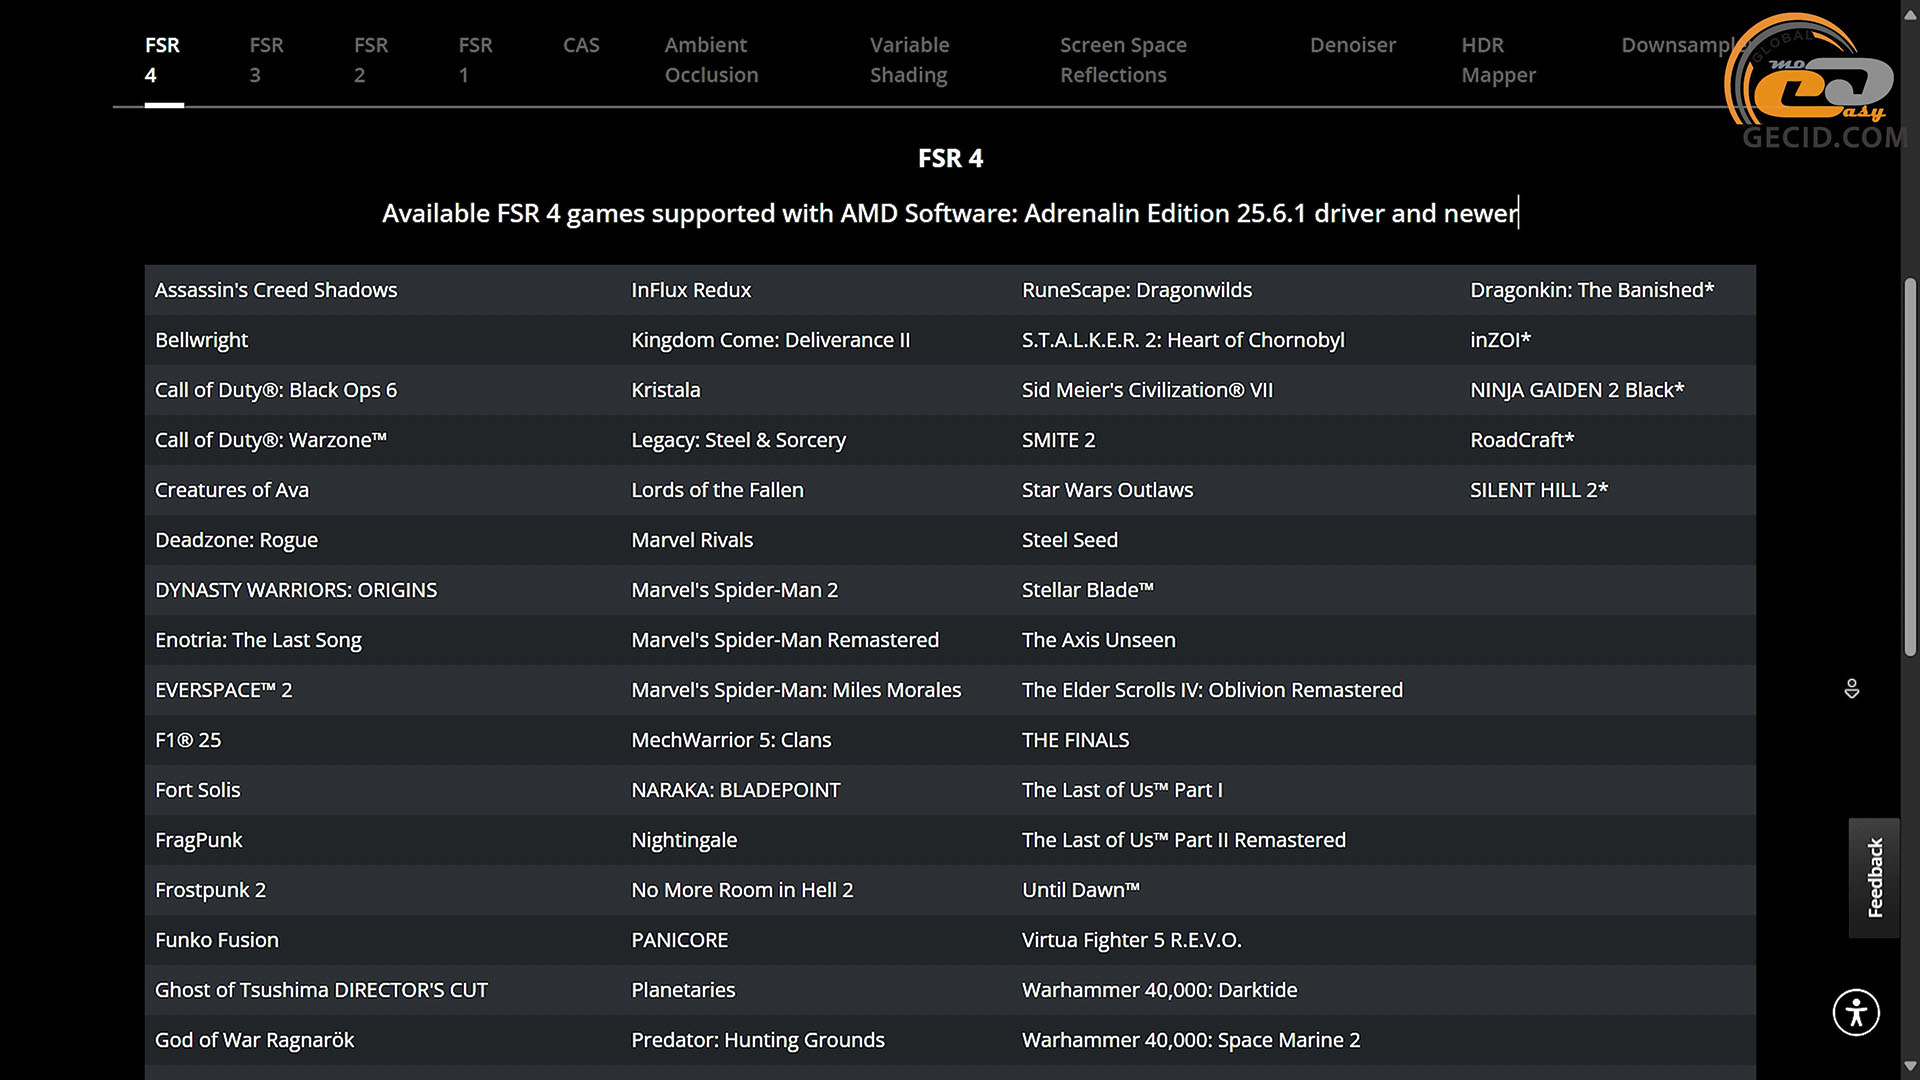Click the Star Wars Outlaws entry
This screenshot has width=1920, height=1080.
tap(1107, 490)
